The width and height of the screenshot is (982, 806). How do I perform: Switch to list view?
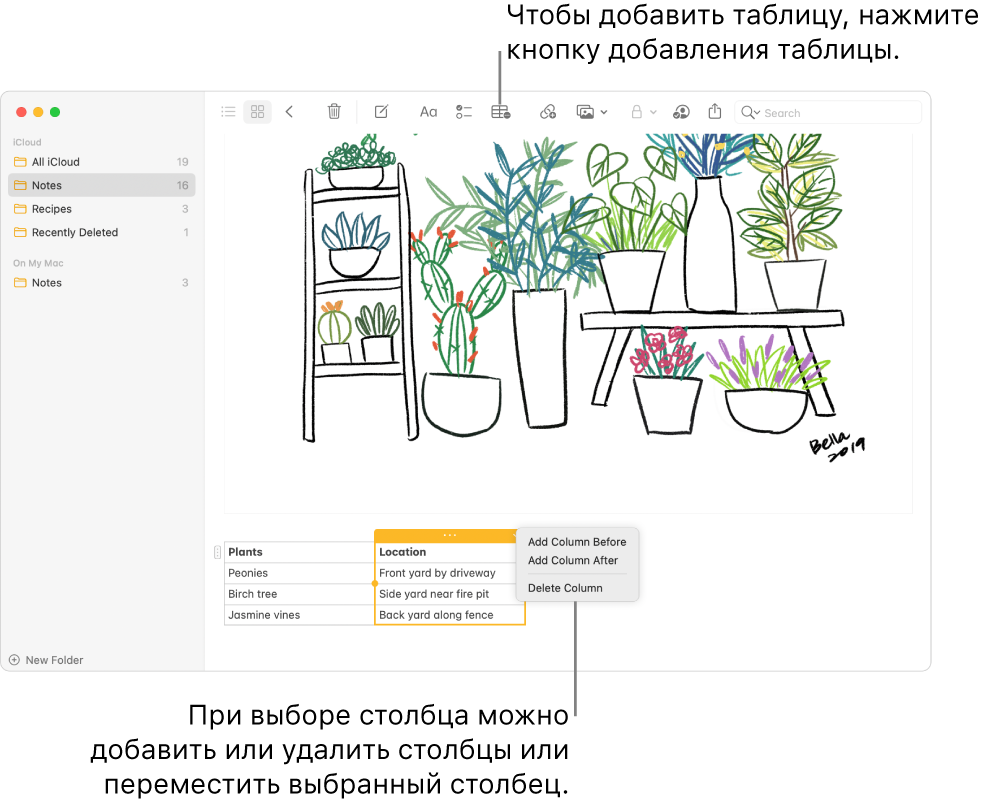point(228,112)
